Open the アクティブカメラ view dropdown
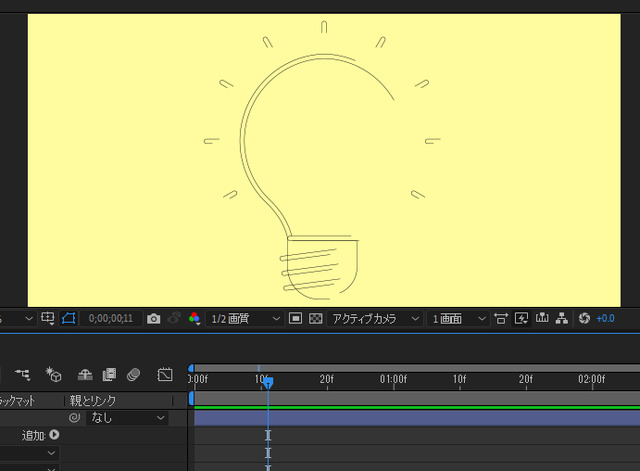The width and height of the screenshot is (640, 471). pyautogui.click(x=375, y=318)
